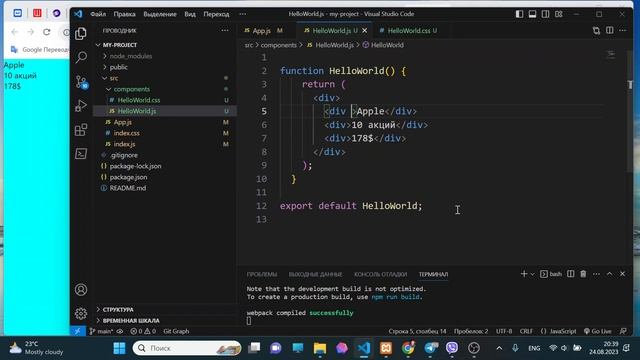Split the terminal panel
The image size is (640, 360).
pyautogui.click(x=571, y=274)
